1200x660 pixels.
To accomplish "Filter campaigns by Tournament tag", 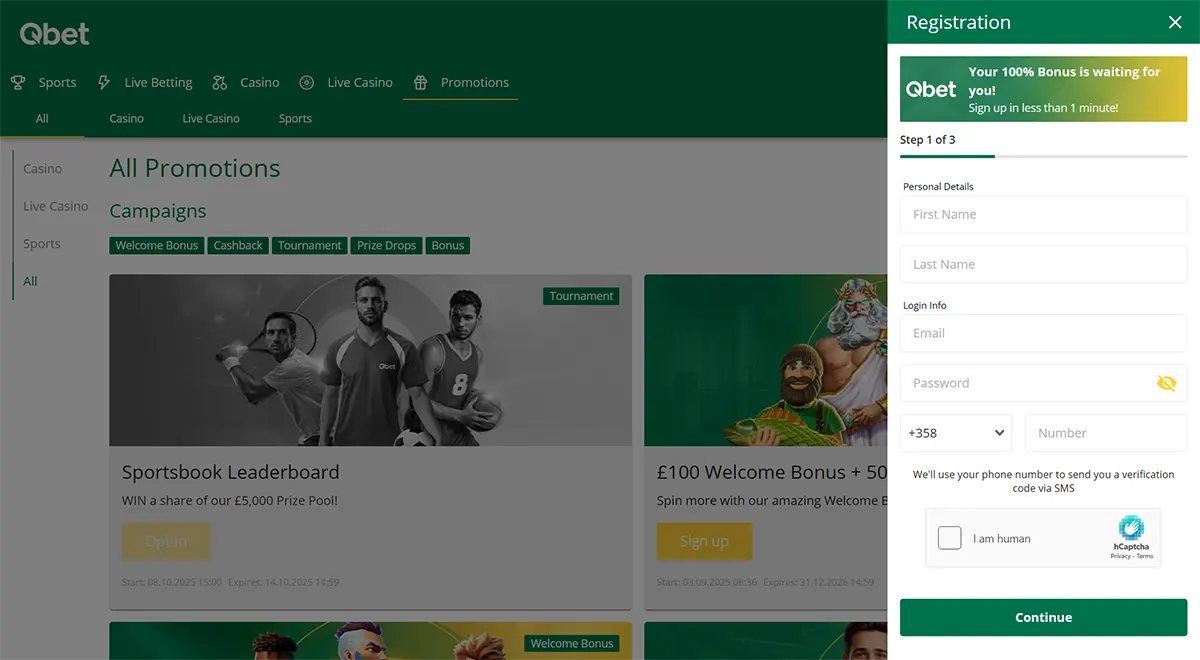I will [x=309, y=245].
